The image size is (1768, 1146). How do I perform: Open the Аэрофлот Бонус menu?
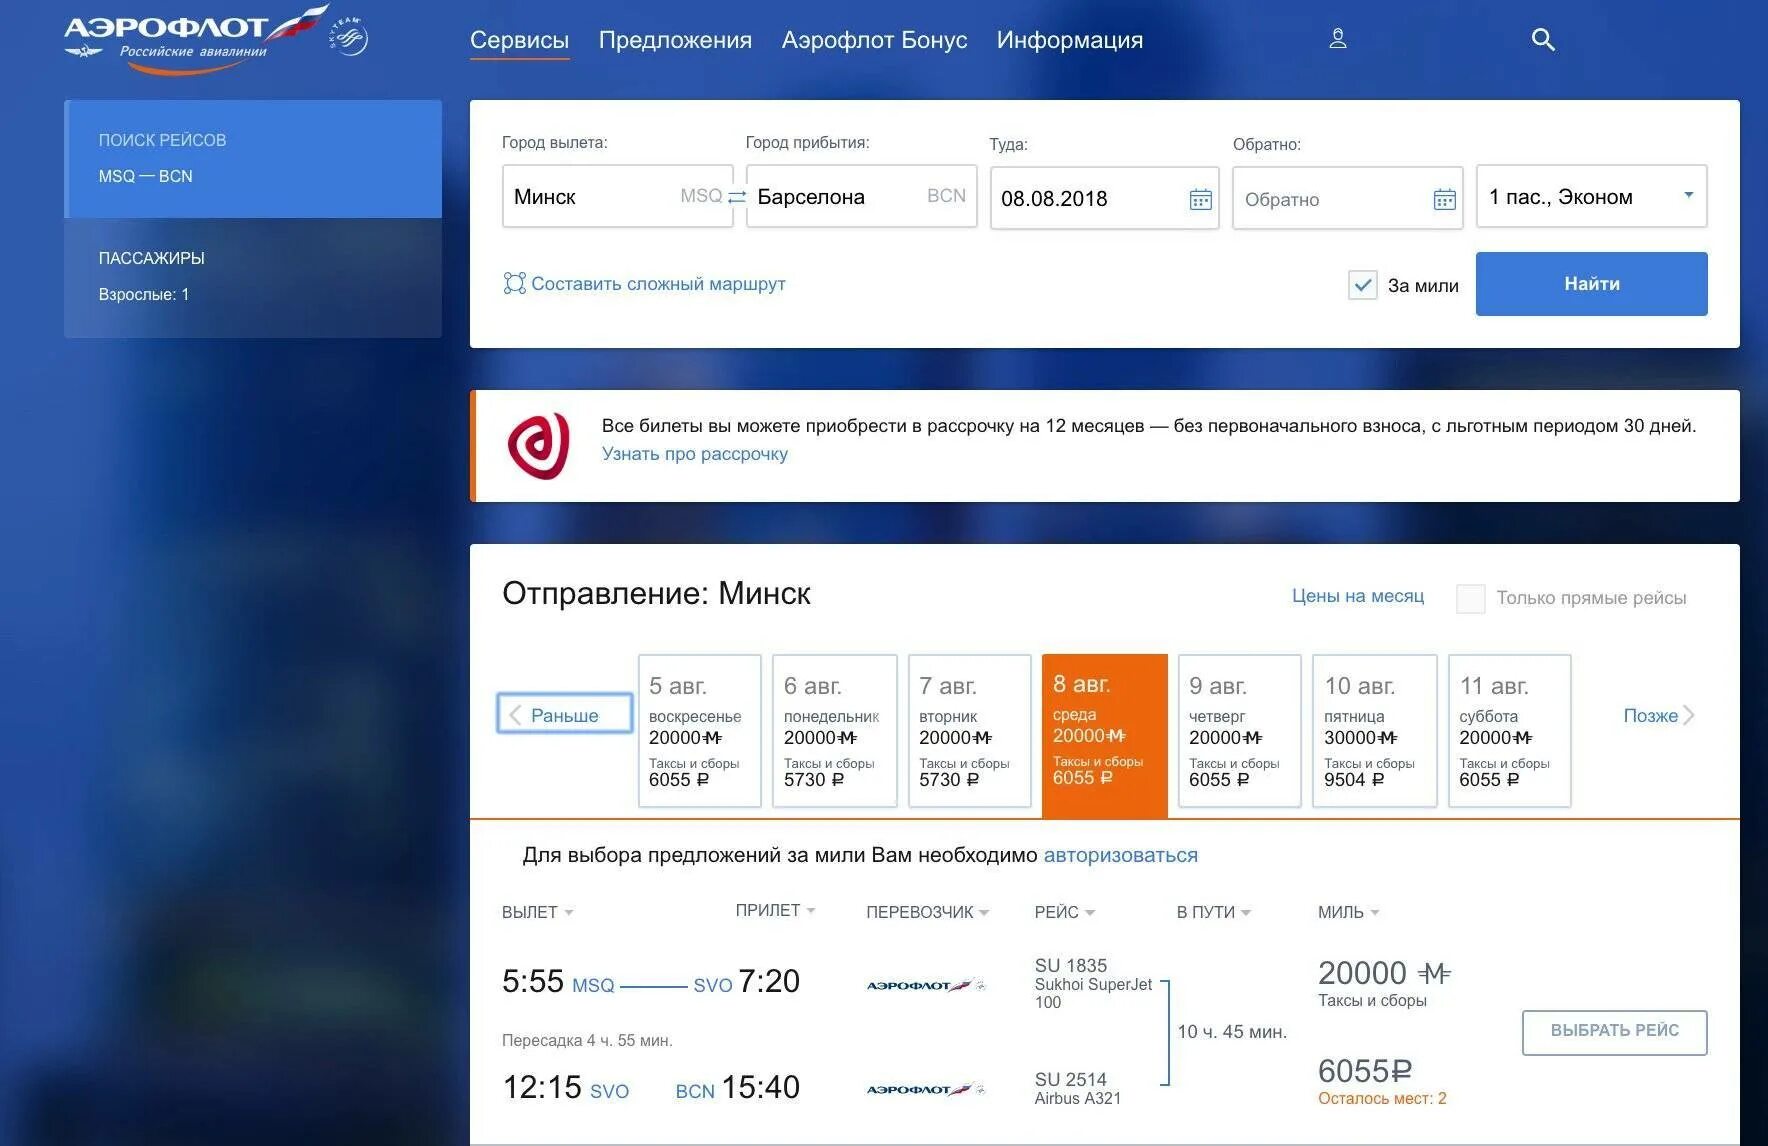(x=874, y=40)
